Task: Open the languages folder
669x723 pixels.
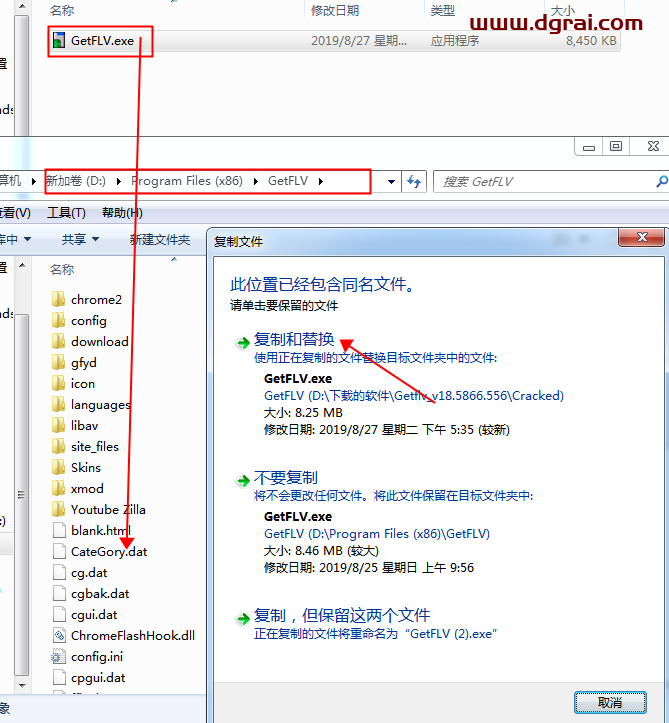Action: coord(91,404)
